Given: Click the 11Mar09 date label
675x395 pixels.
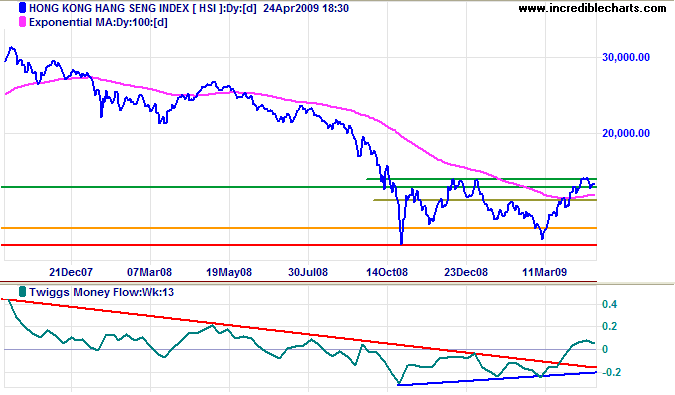Looking at the screenshot, I should 545,272.
